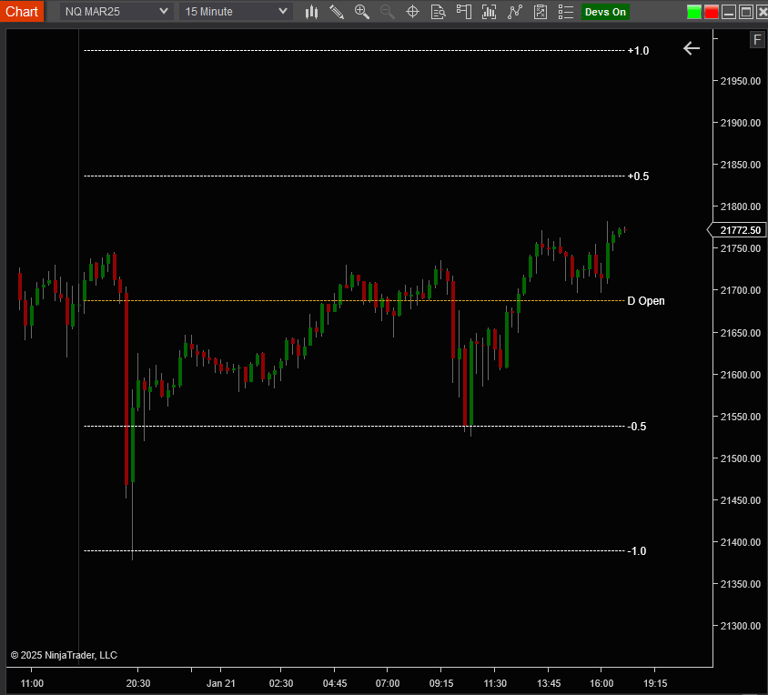
Task: Select the drawing tools pencil icon
Action: (x=336, y=12)
